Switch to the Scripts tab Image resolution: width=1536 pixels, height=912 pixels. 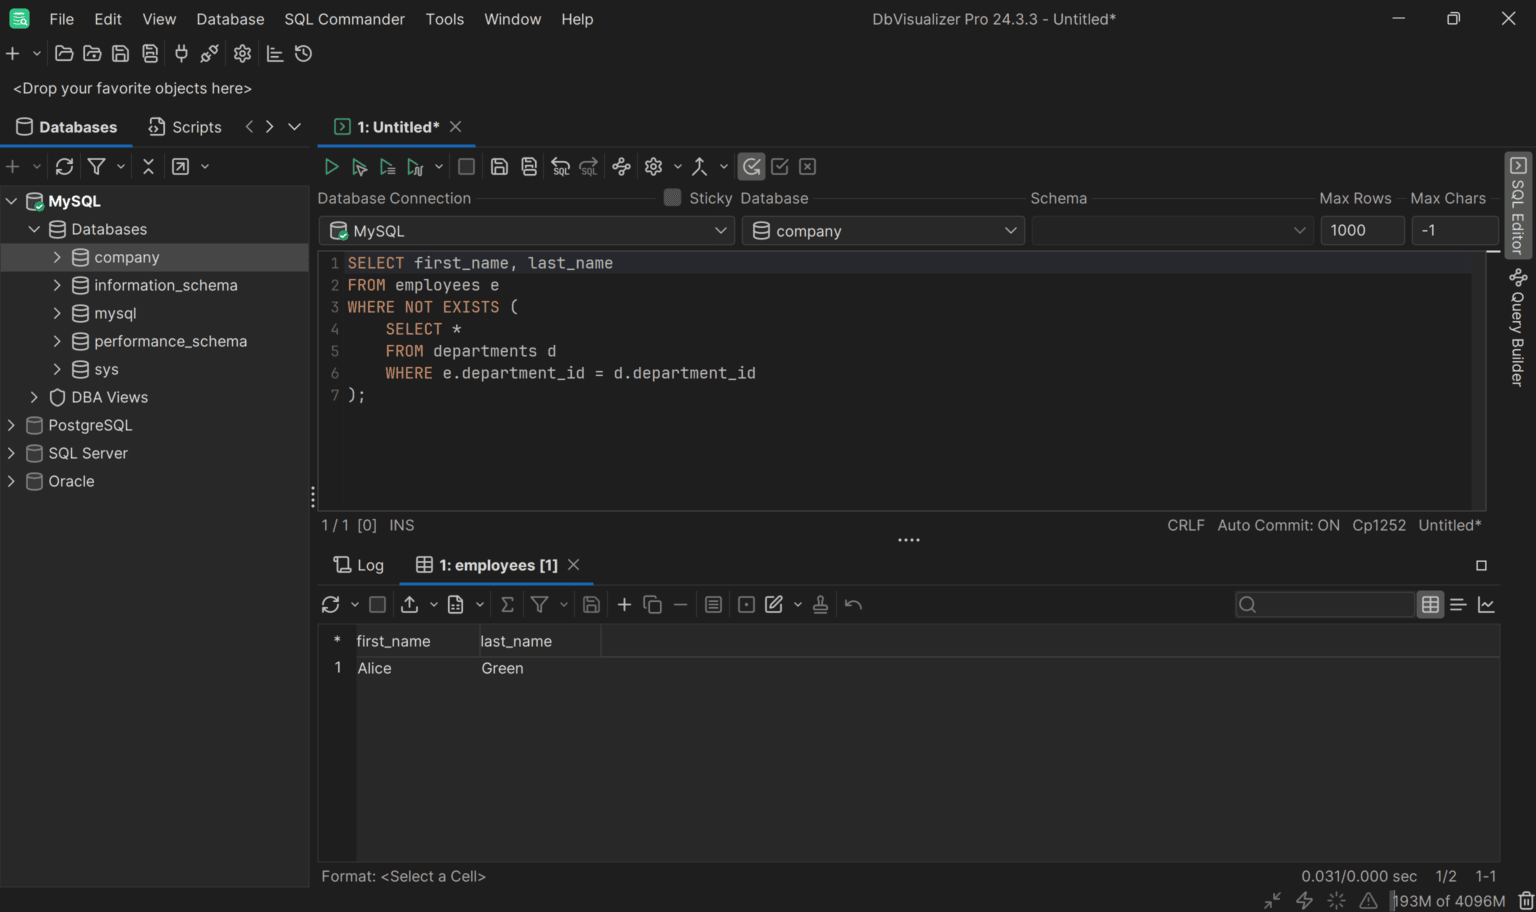click(184, 127)
